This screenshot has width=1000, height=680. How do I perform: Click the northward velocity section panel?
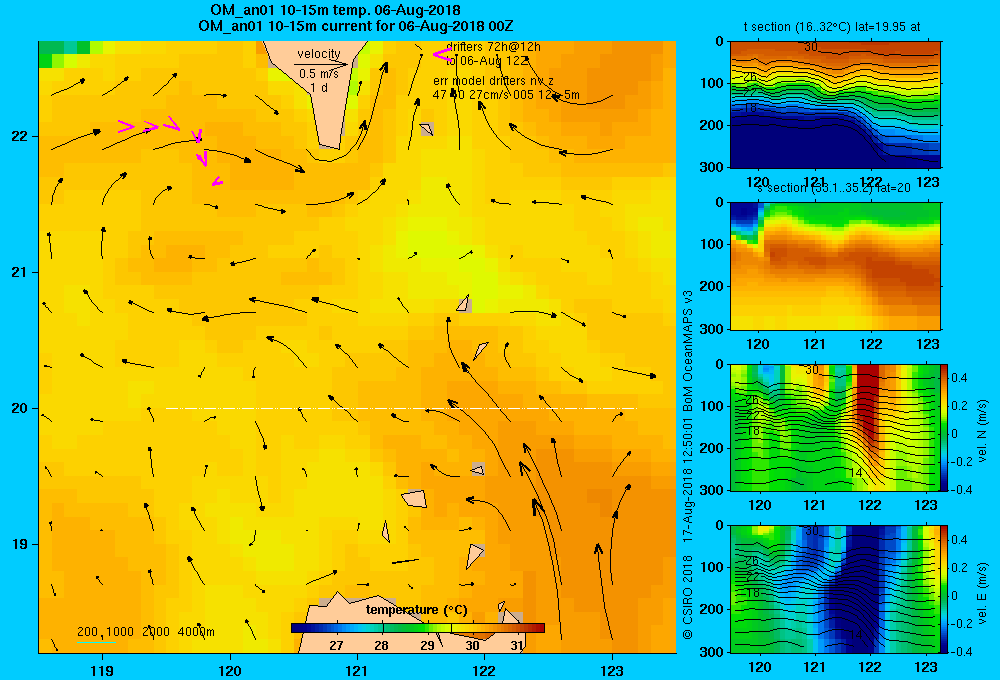click(x=835, y=427)
